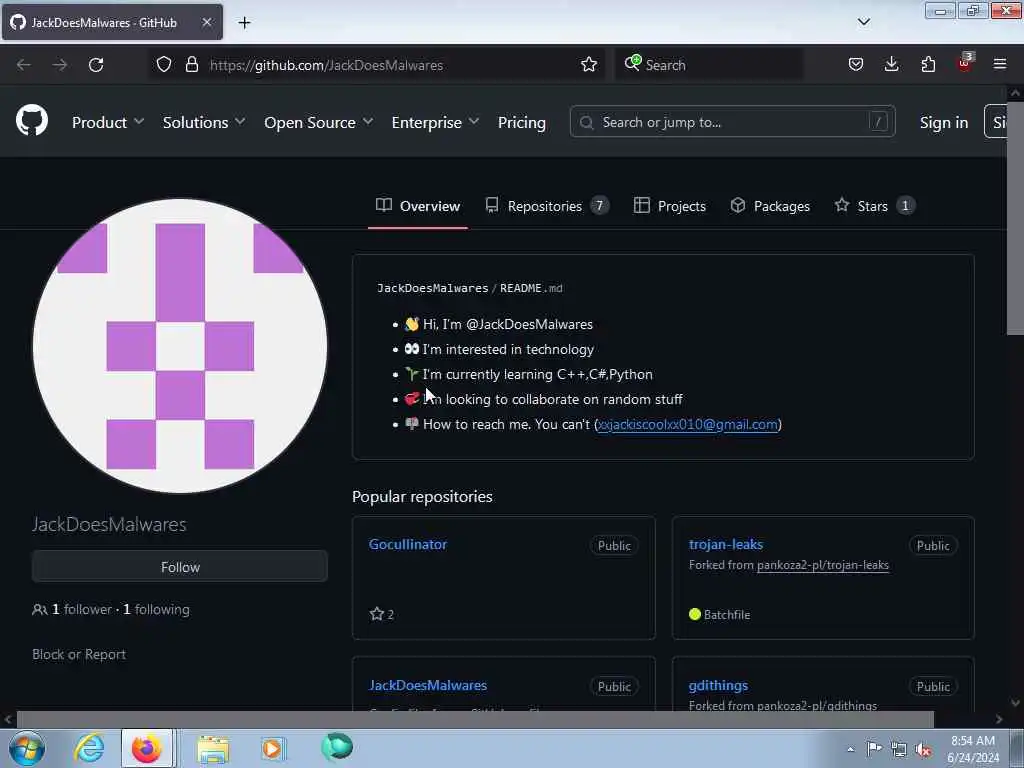Click the green round taskbar app icon
This screenshot has height=768, width=1024.
pyautogui.click(x=337, y=747)
